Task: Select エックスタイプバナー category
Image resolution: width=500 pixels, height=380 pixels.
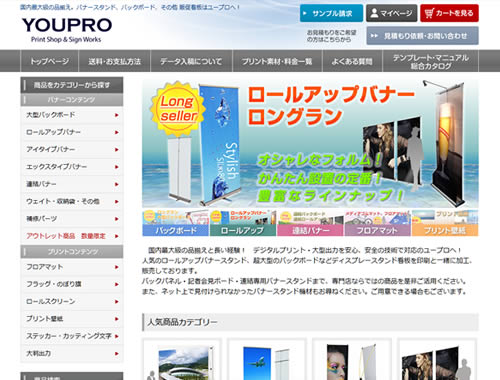Action: pyautogui.click(x=72, y=167)
